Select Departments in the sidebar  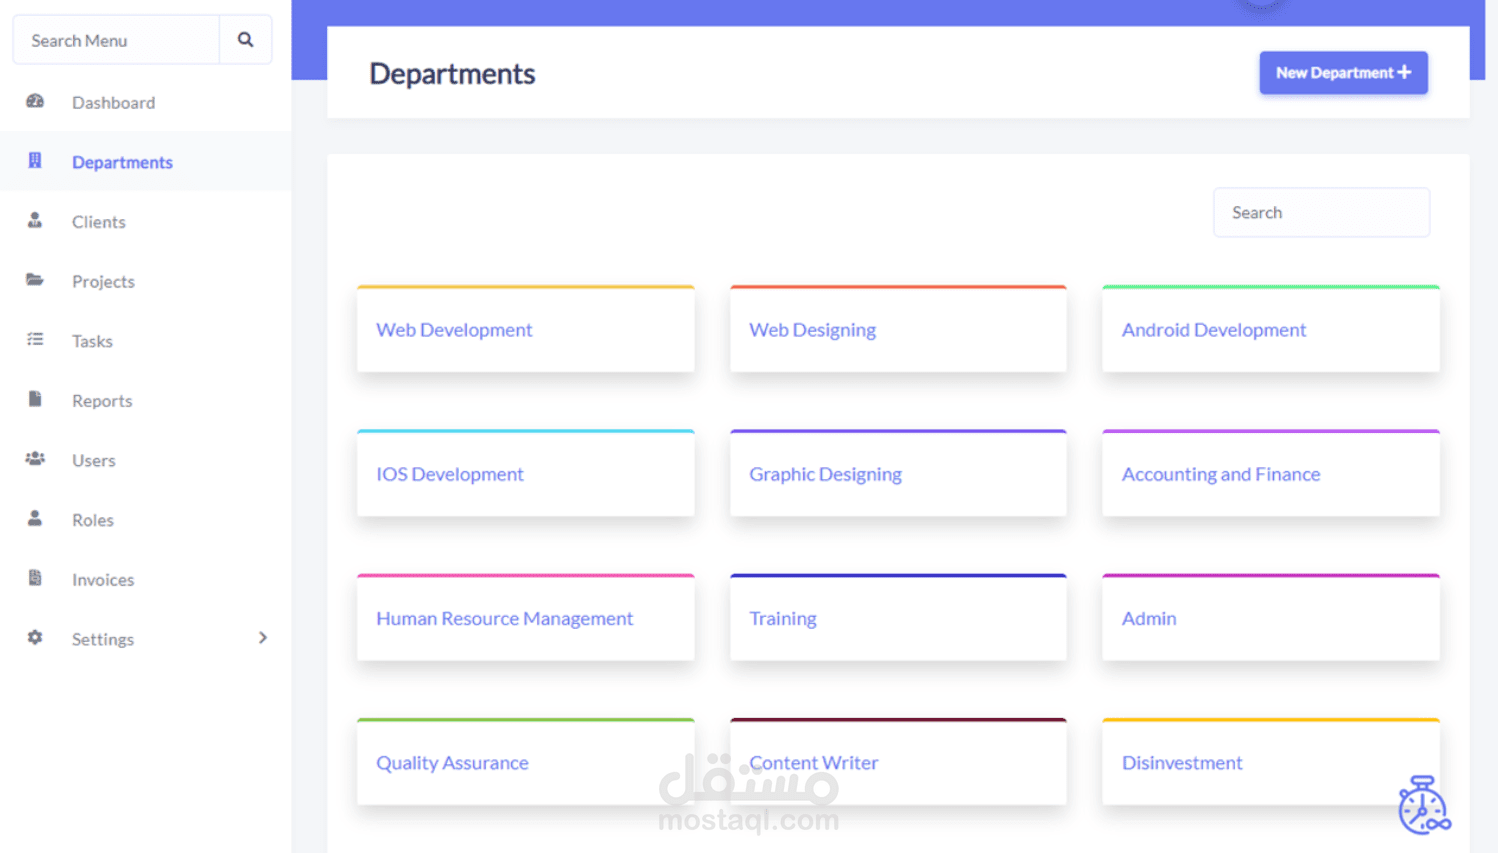pyautogui.click(x=122, y=162)
